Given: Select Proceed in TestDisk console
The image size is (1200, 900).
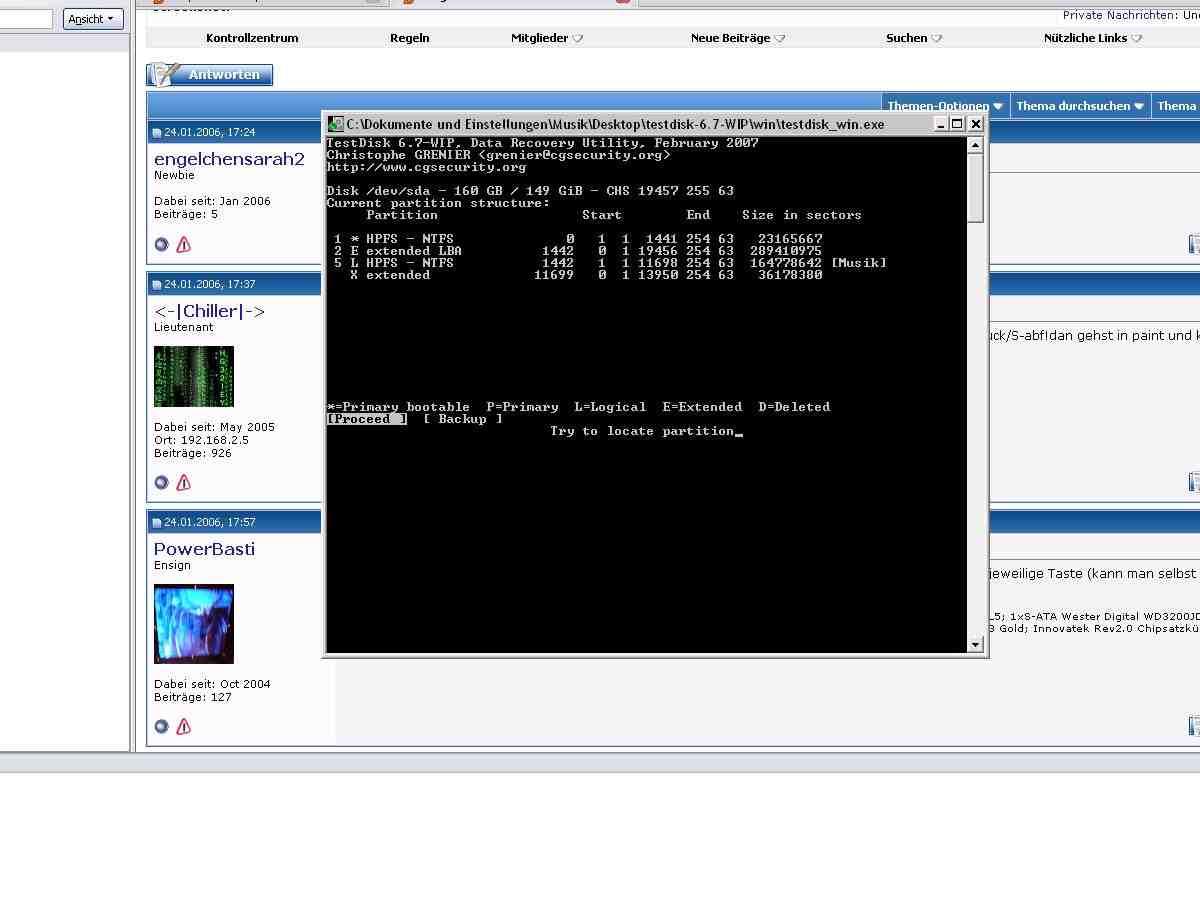Looking at the screenshot, I should [367, 419].
